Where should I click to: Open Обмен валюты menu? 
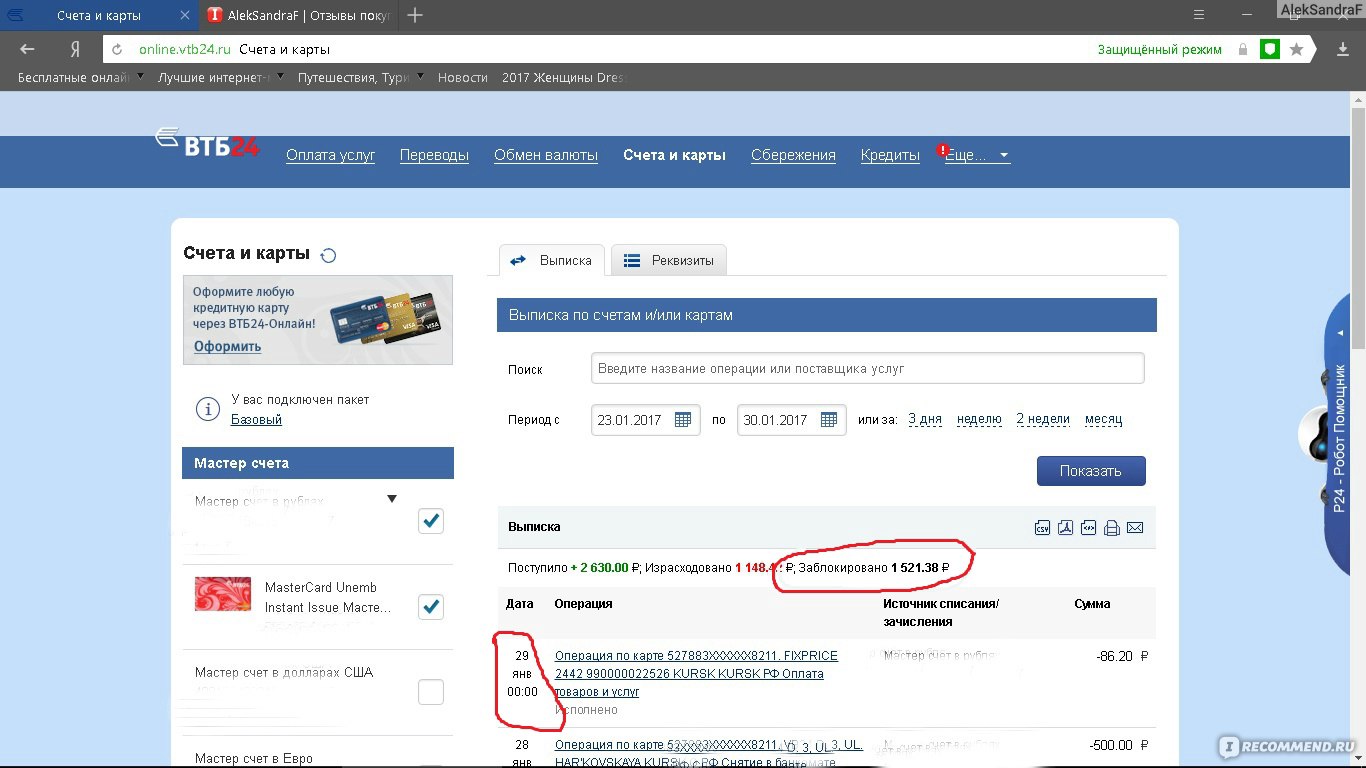coord(546,155)
